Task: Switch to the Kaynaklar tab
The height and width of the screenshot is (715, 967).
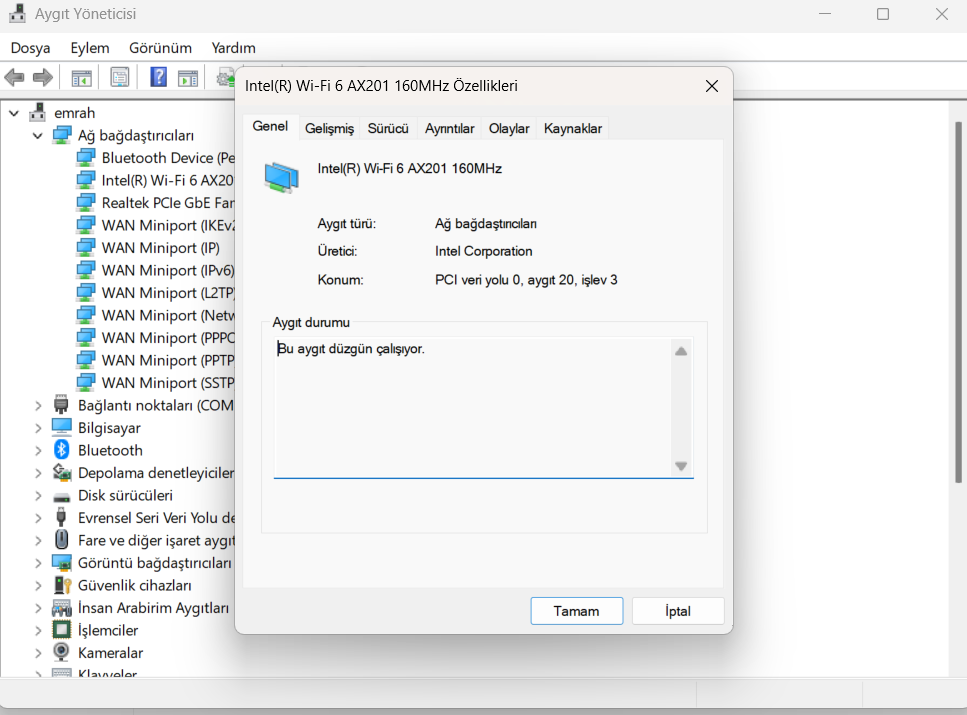Action: click(x=573, y=128)
